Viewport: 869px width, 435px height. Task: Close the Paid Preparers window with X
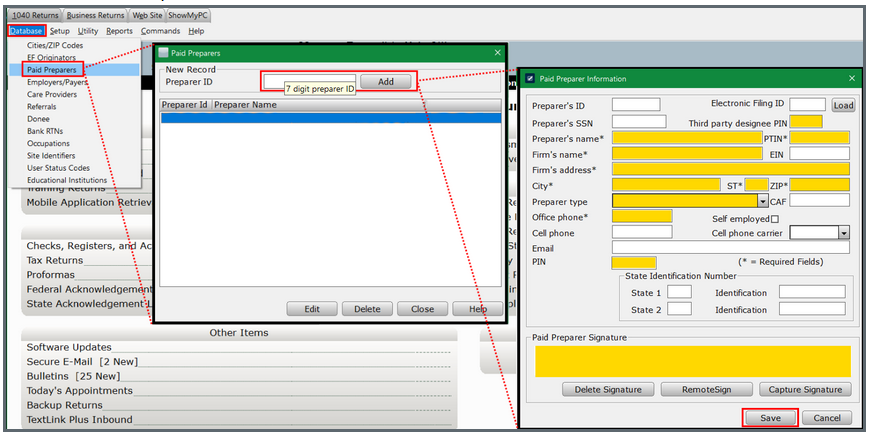click(x=497, y=52)
